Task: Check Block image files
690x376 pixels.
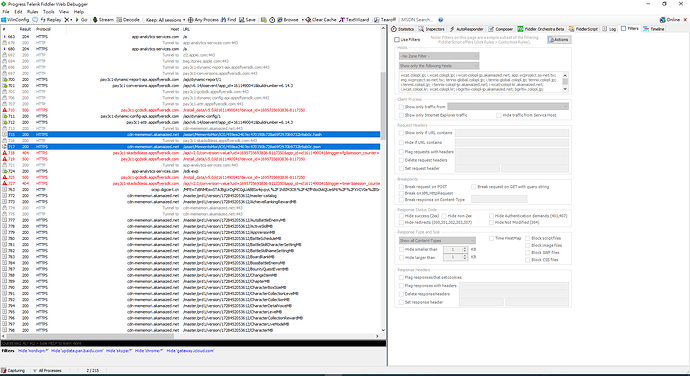Action: 527,246
